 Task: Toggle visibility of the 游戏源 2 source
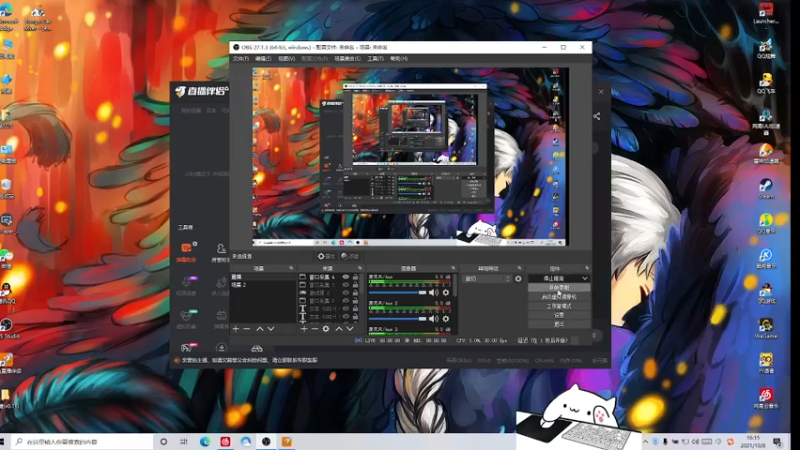click(346, 293)
